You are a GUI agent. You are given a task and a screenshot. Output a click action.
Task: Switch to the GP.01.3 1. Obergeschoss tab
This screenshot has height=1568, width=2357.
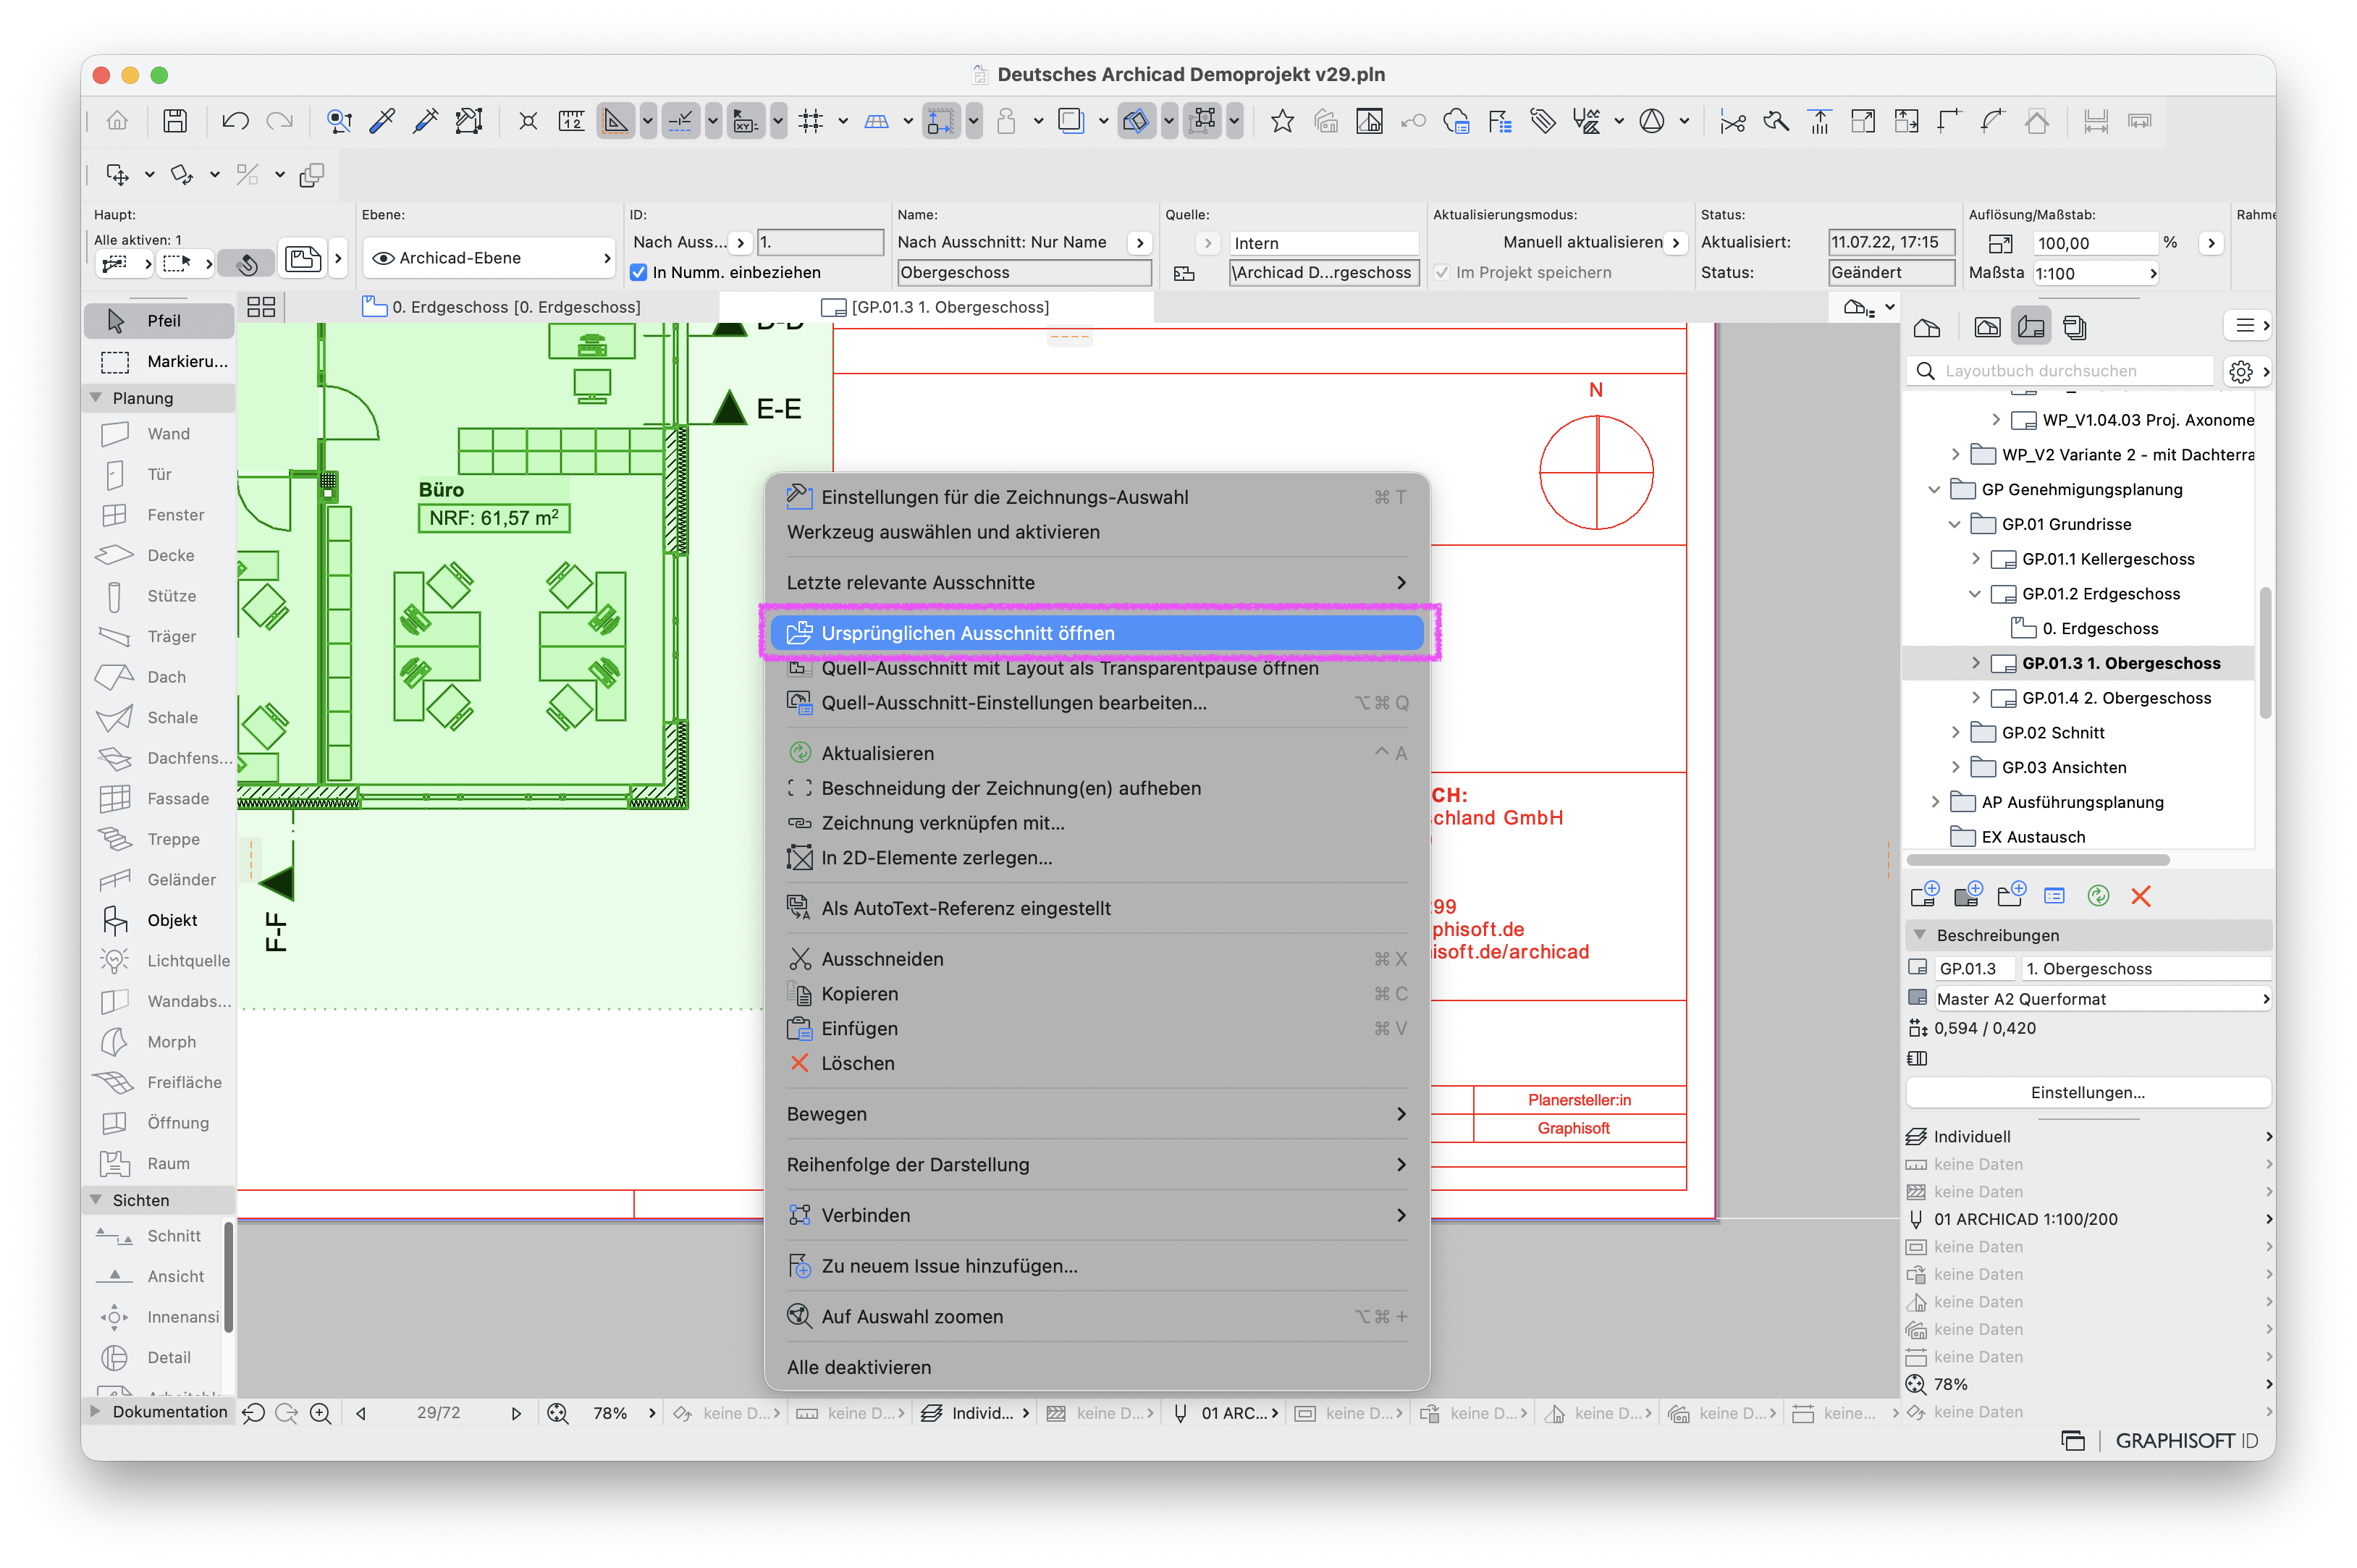click(x=937, y=307)
